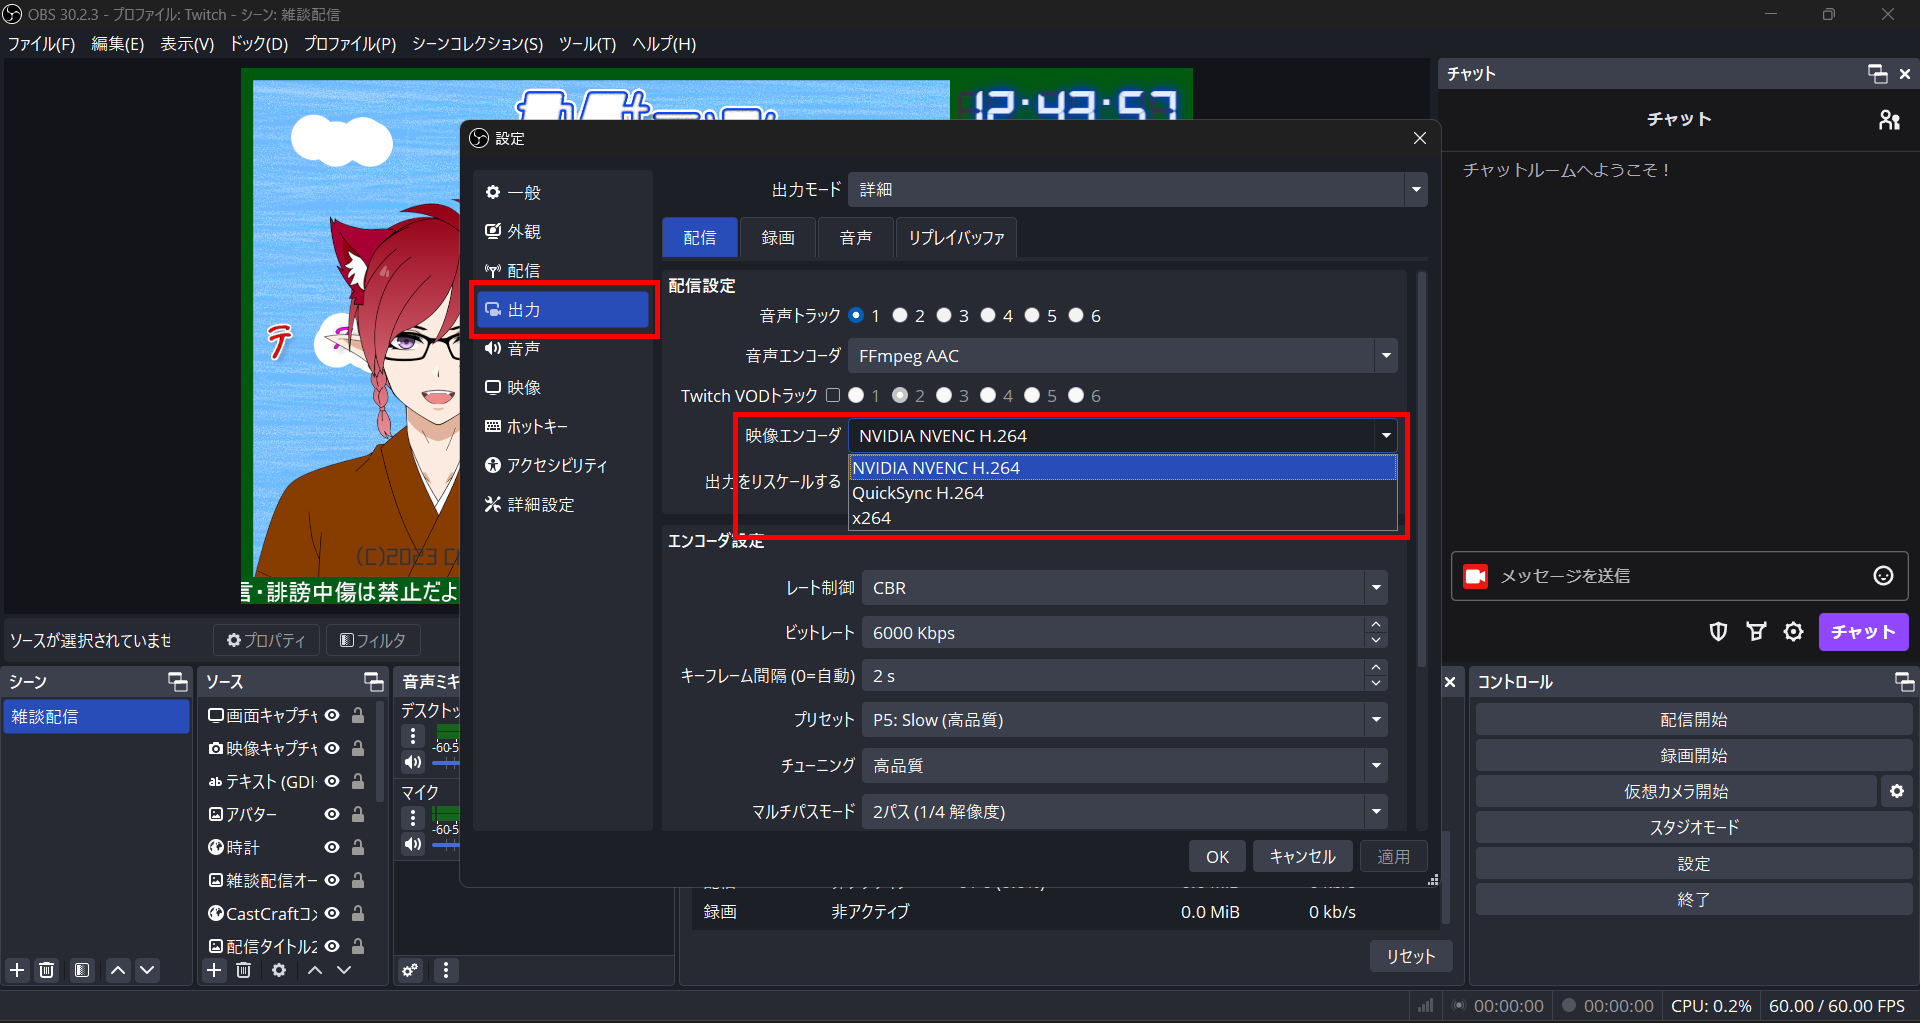
Task: Click キャンセル in settings dialog
Action: (1302, 857)
